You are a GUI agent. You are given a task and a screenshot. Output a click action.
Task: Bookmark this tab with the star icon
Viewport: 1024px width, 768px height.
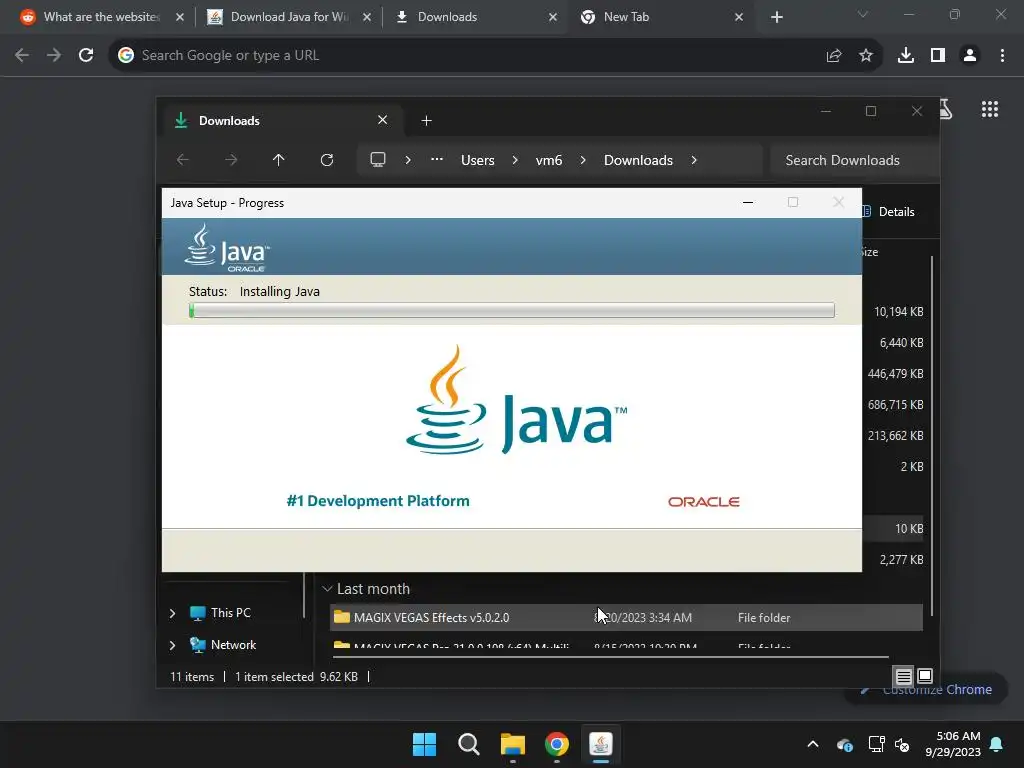pyautogui.click(x=865, y=56)
